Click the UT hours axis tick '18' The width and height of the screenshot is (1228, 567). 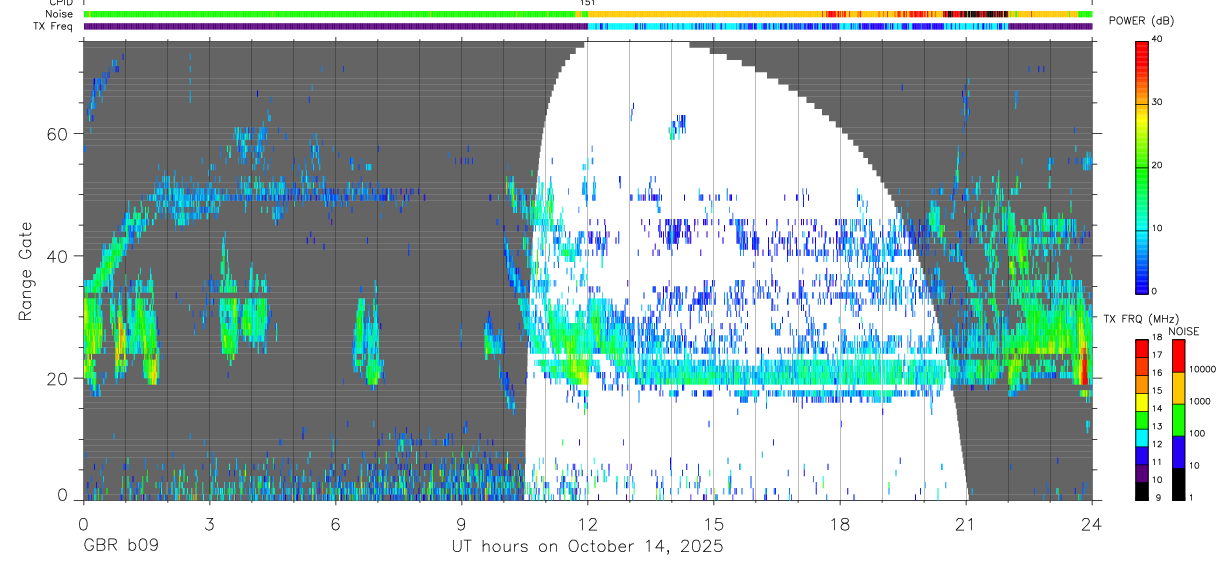[x=840, y=523]
